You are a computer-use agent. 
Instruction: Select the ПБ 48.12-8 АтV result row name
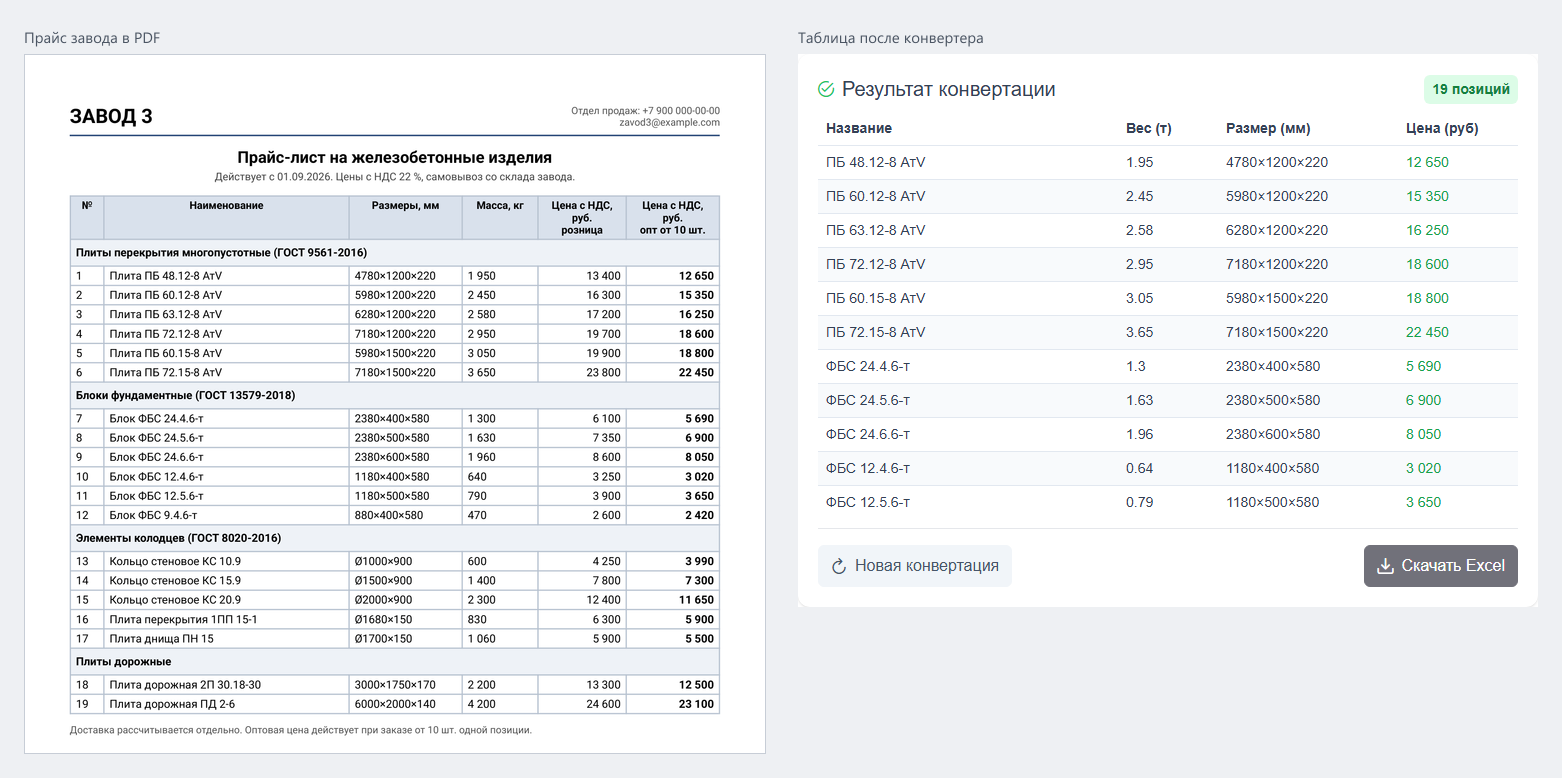tap(876, 162)
